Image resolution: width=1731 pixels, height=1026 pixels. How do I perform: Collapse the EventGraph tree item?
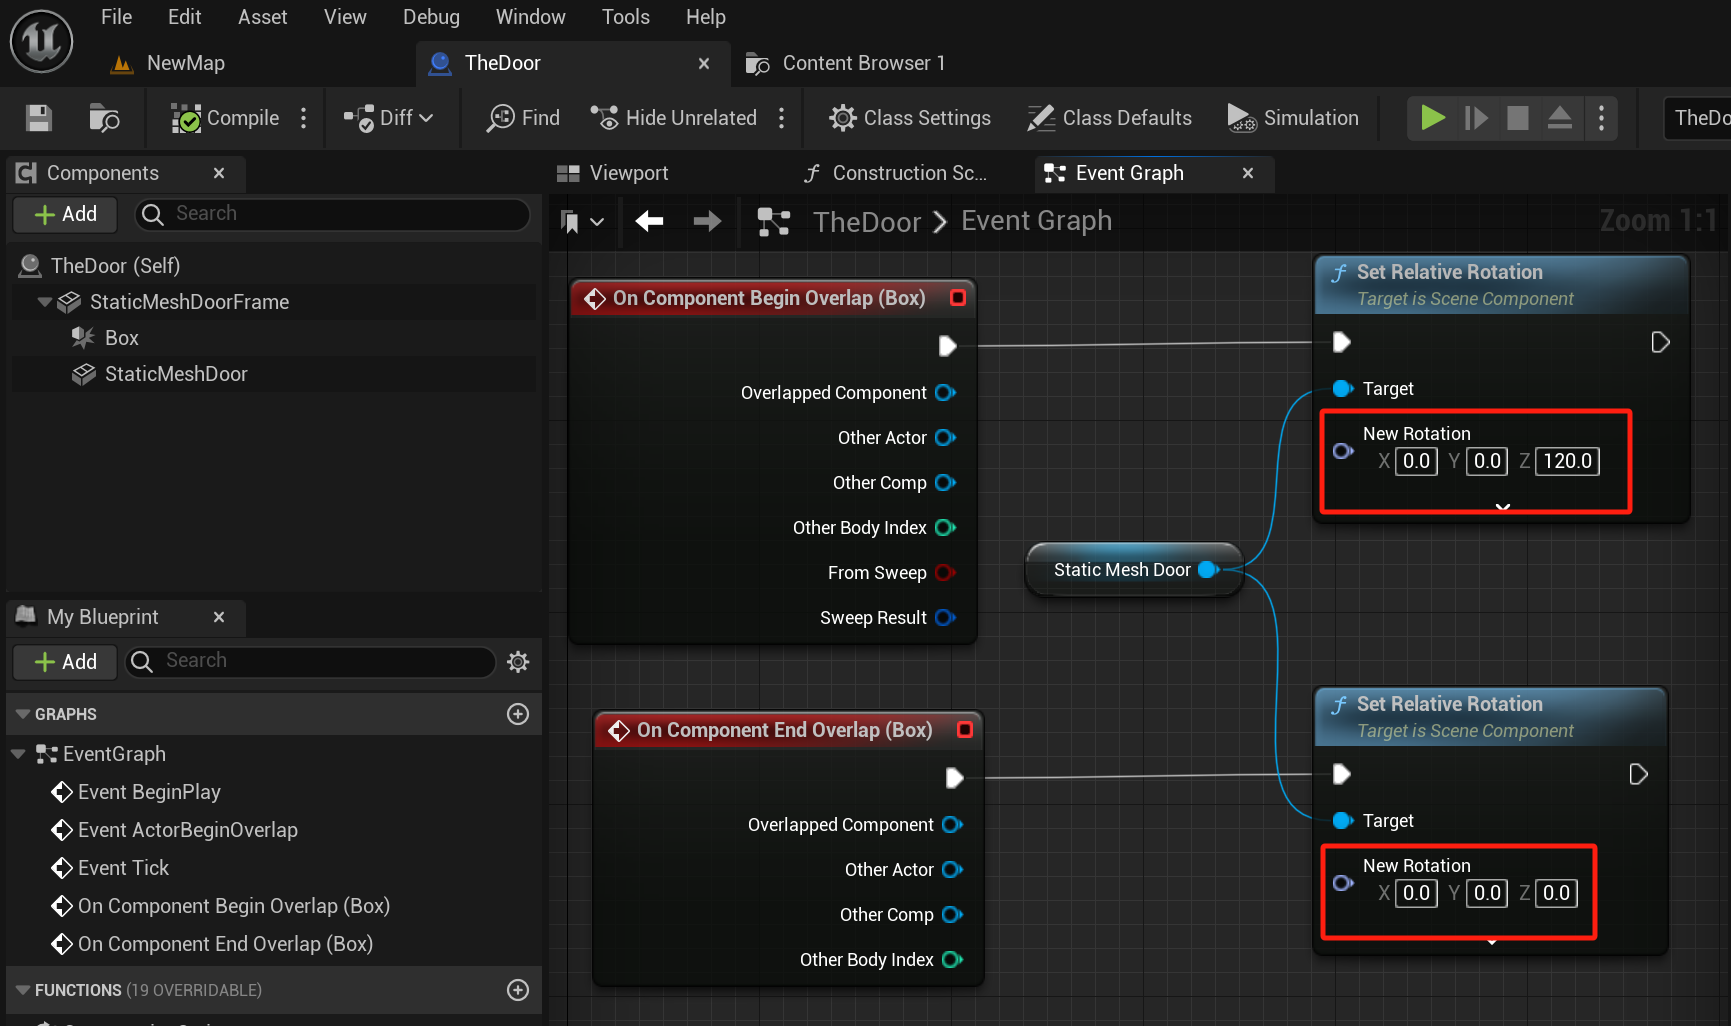pyautogui.click(x=18, y=754)
